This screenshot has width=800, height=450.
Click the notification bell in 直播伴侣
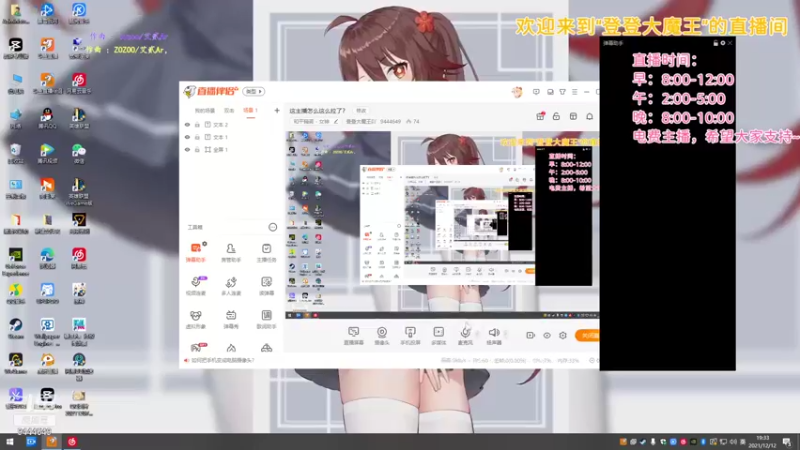point(589,116)
